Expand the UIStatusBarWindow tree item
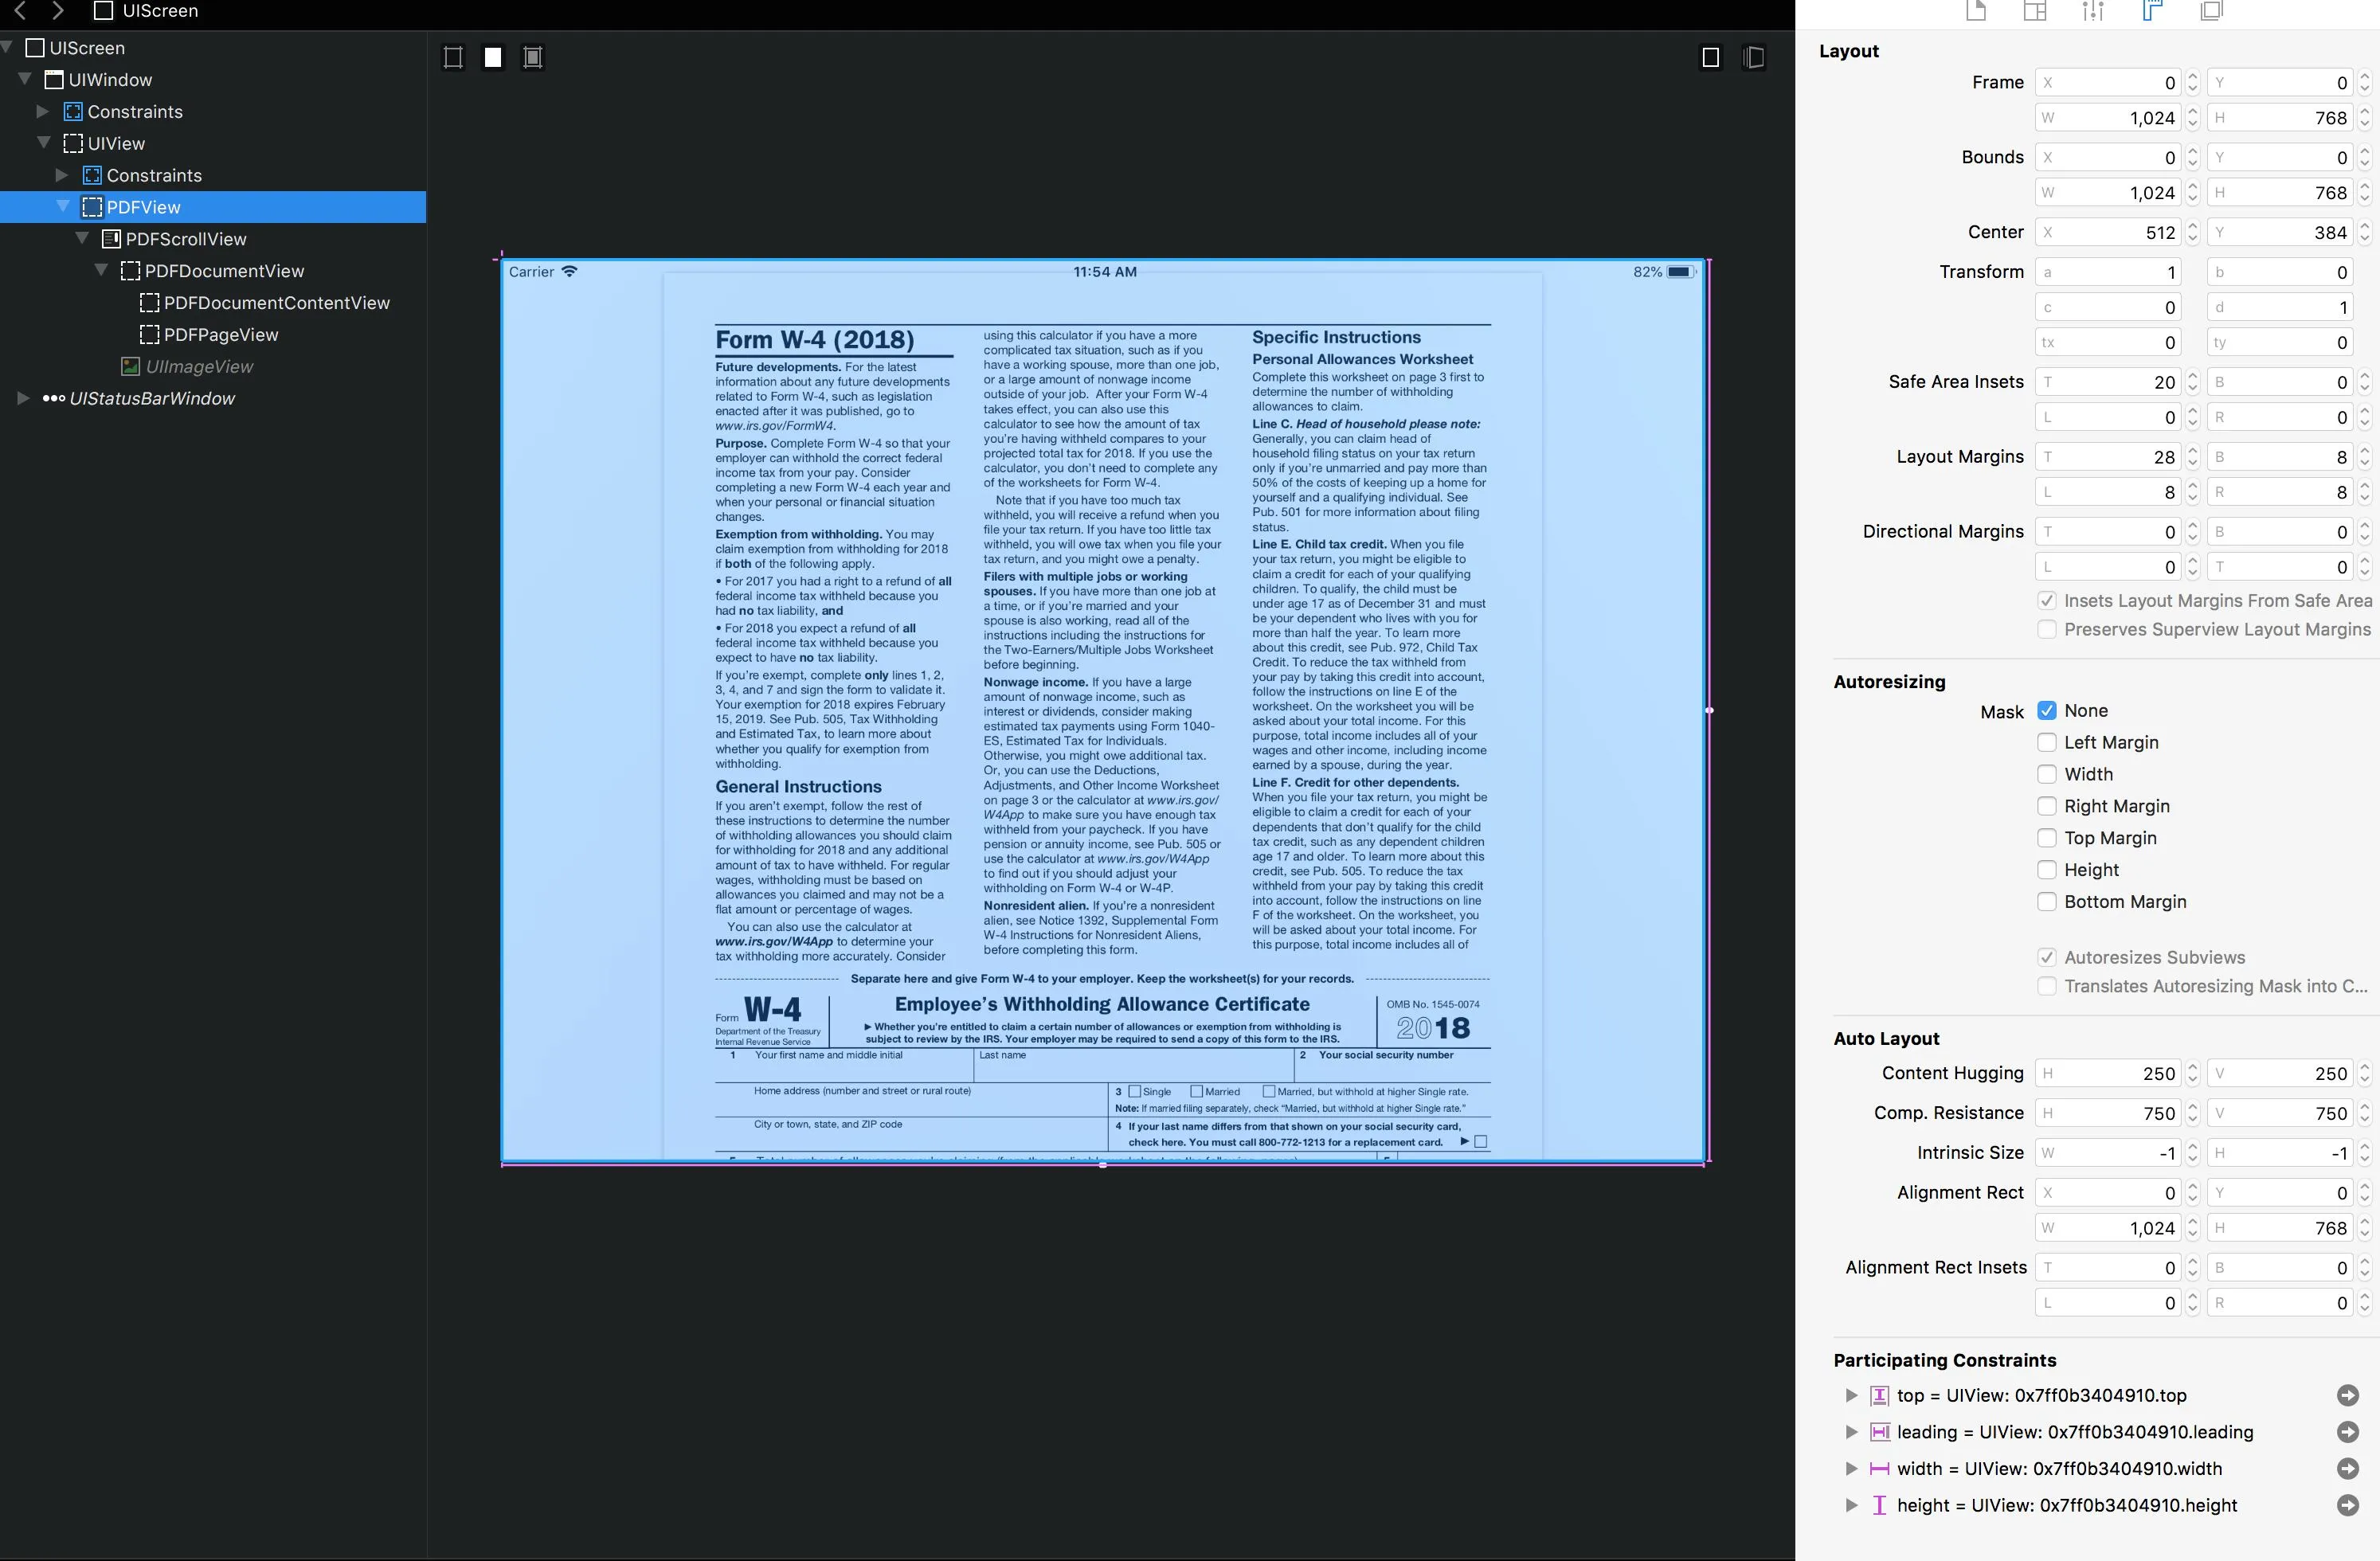Screen dimensions: 2380x1561 click(x=23, y=398)
